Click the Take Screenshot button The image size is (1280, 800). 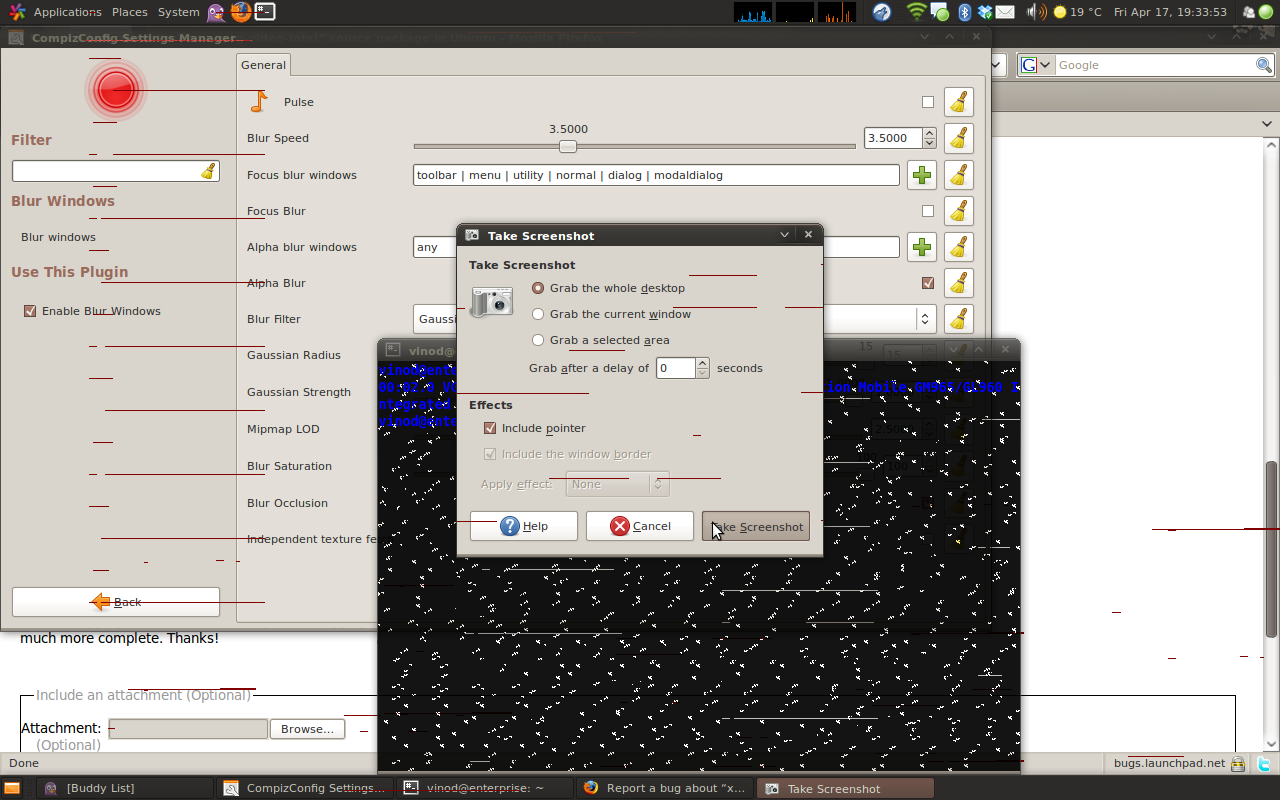[756, 526]
